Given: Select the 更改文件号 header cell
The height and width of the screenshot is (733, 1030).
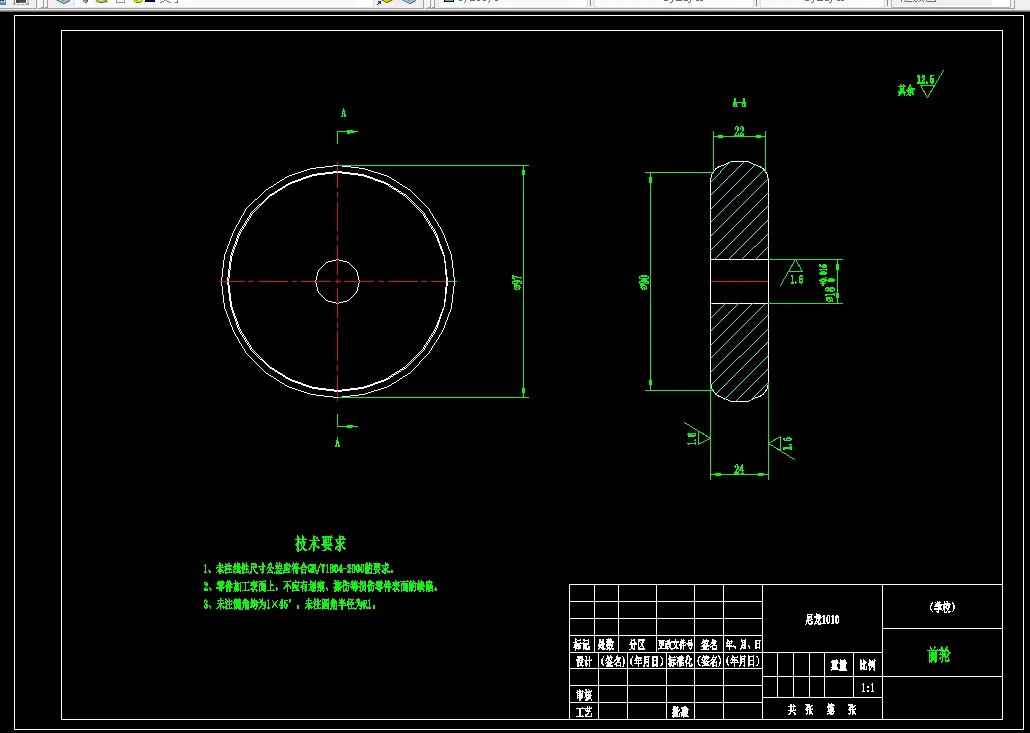Looking at the screenshot, I should tap(675, 644).
